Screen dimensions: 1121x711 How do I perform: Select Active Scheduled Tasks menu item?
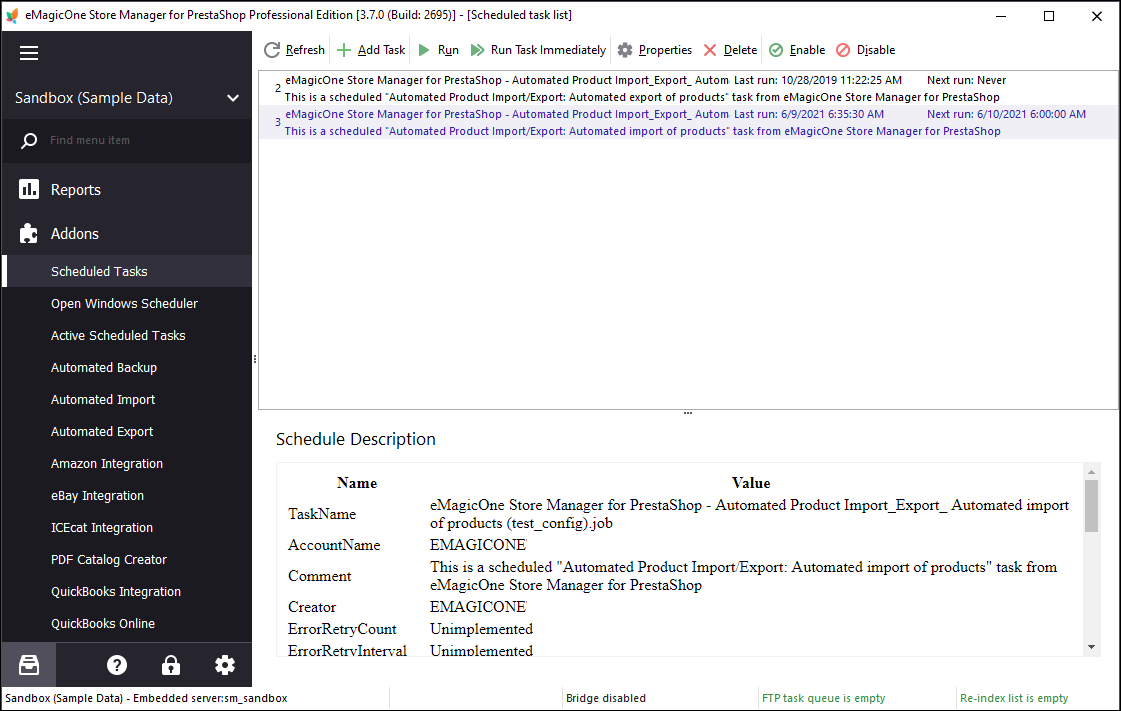(x=127, y=336)
